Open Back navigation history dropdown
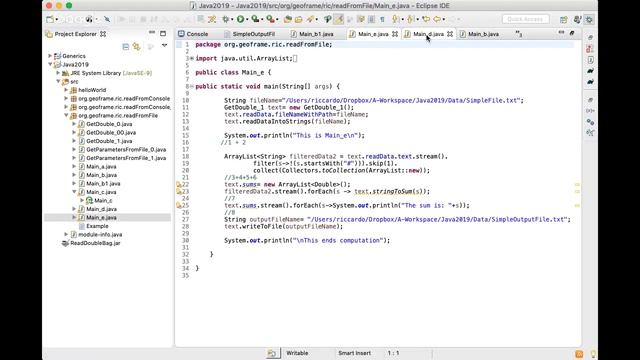This screenshot has height=360, width=640. point(444,19)
